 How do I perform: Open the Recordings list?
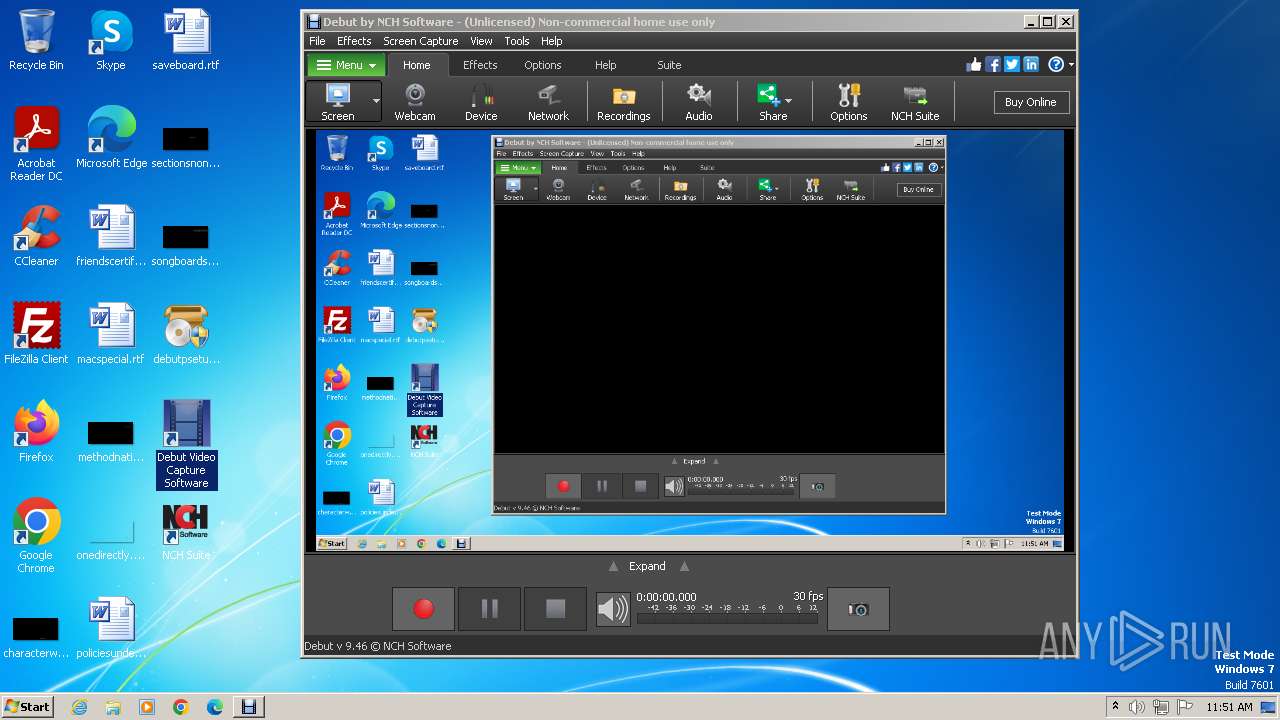(x=624, y=102)
